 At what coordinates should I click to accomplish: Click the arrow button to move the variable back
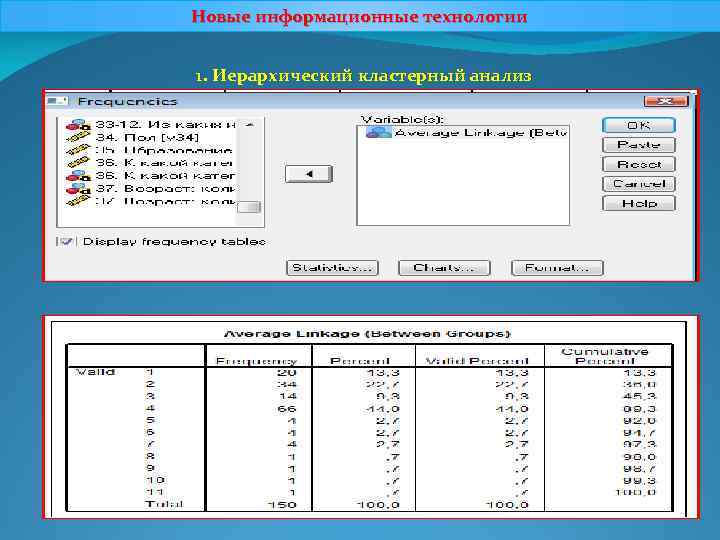coord(309,174)
